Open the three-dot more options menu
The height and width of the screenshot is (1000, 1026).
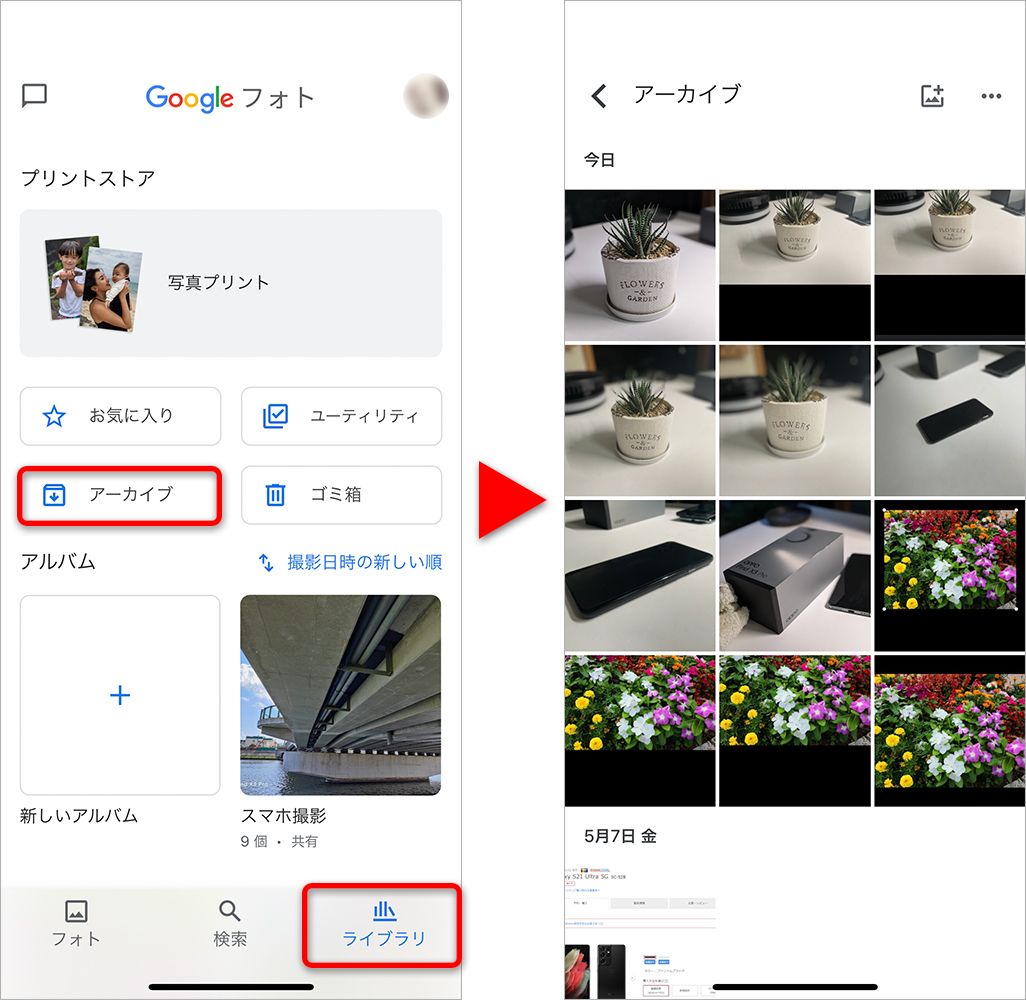pos(991,96)
